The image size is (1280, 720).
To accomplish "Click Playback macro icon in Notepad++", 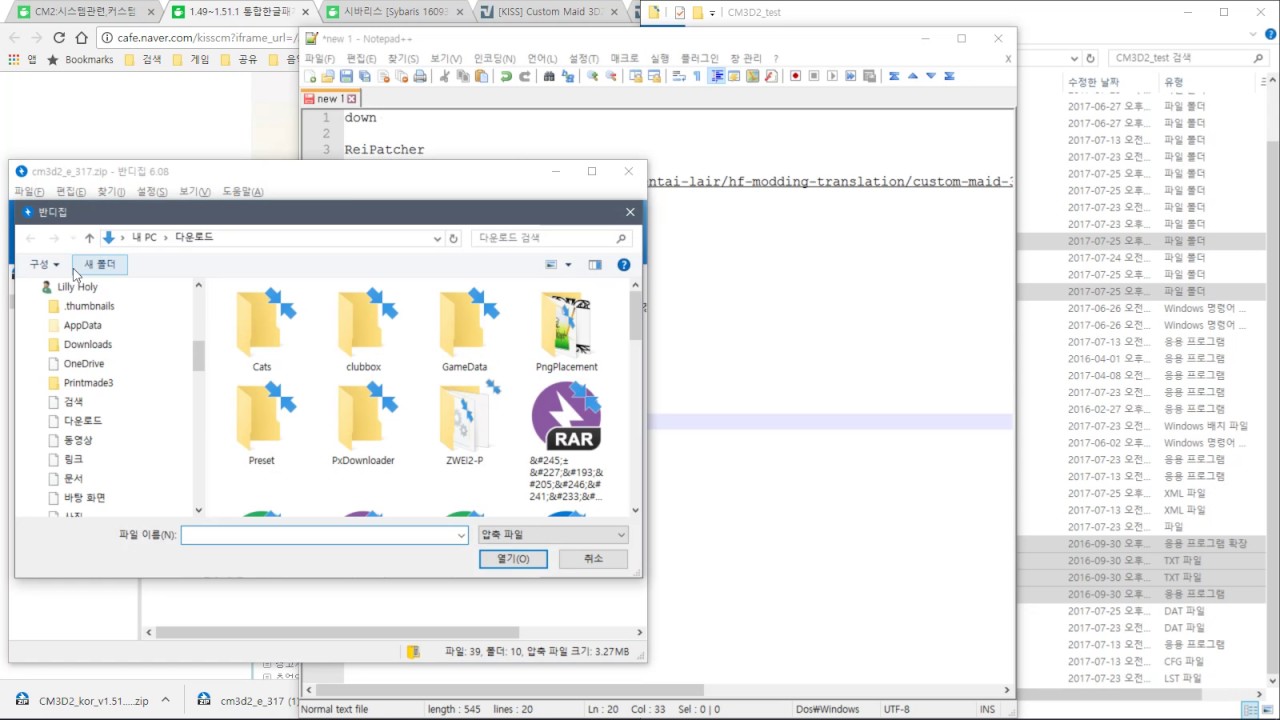I will pos(832,76).
